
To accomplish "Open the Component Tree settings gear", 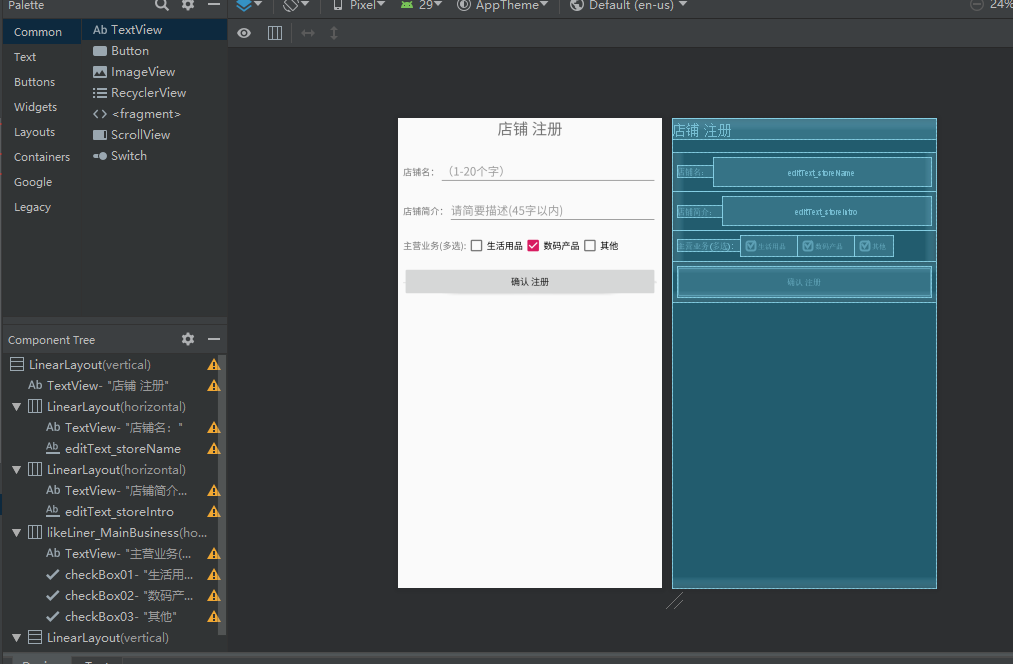I will coord(187,339).
